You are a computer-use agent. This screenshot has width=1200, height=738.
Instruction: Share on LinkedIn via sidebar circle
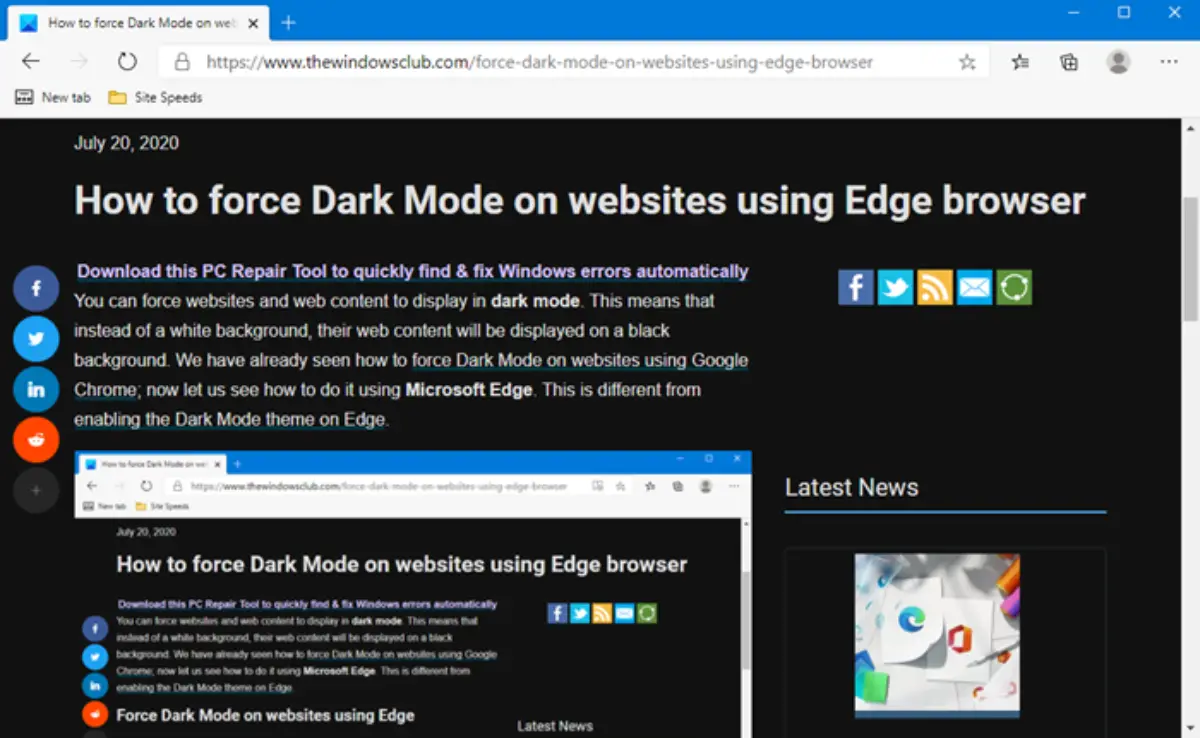pos(36,390)
